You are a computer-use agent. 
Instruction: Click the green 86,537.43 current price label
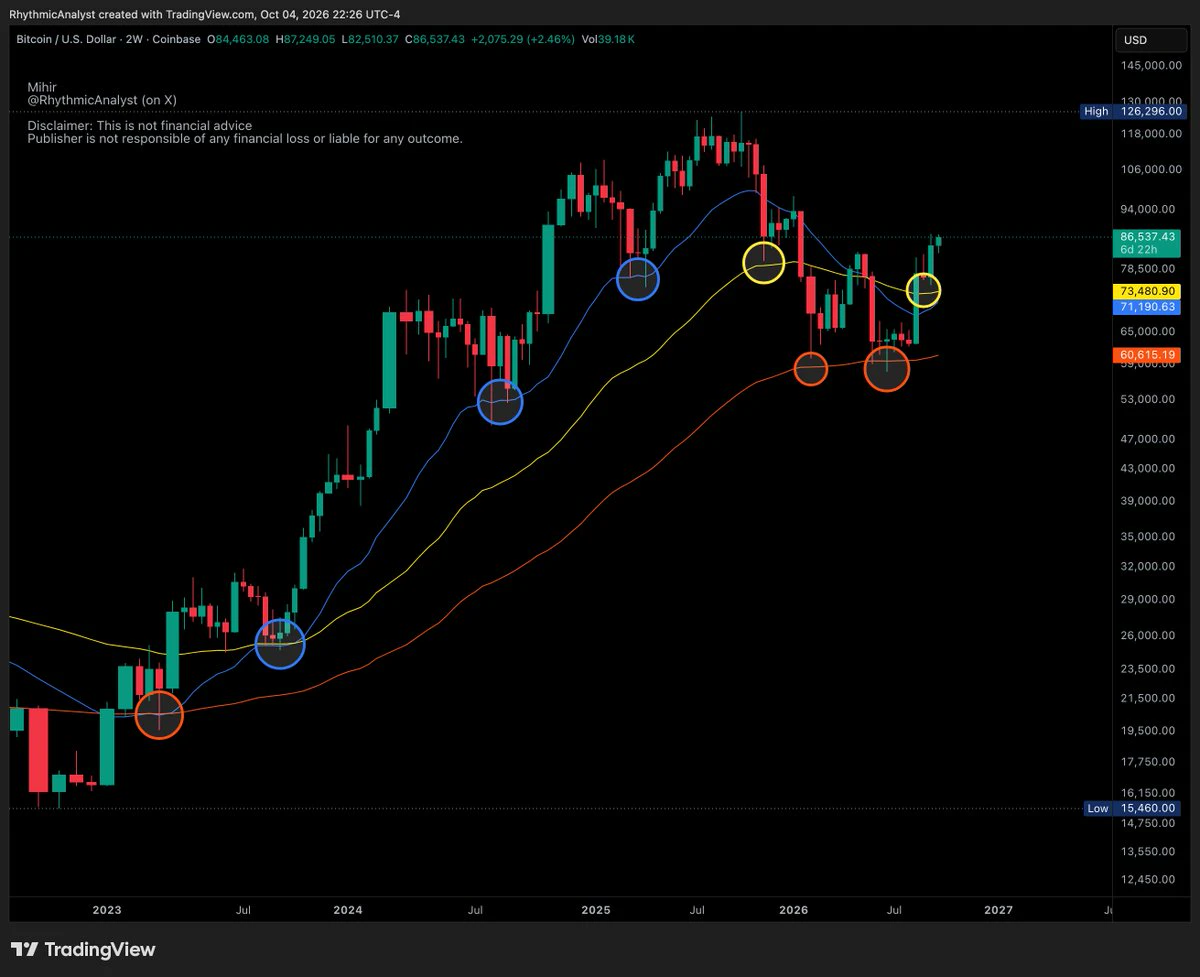(x=1146, y=242)
